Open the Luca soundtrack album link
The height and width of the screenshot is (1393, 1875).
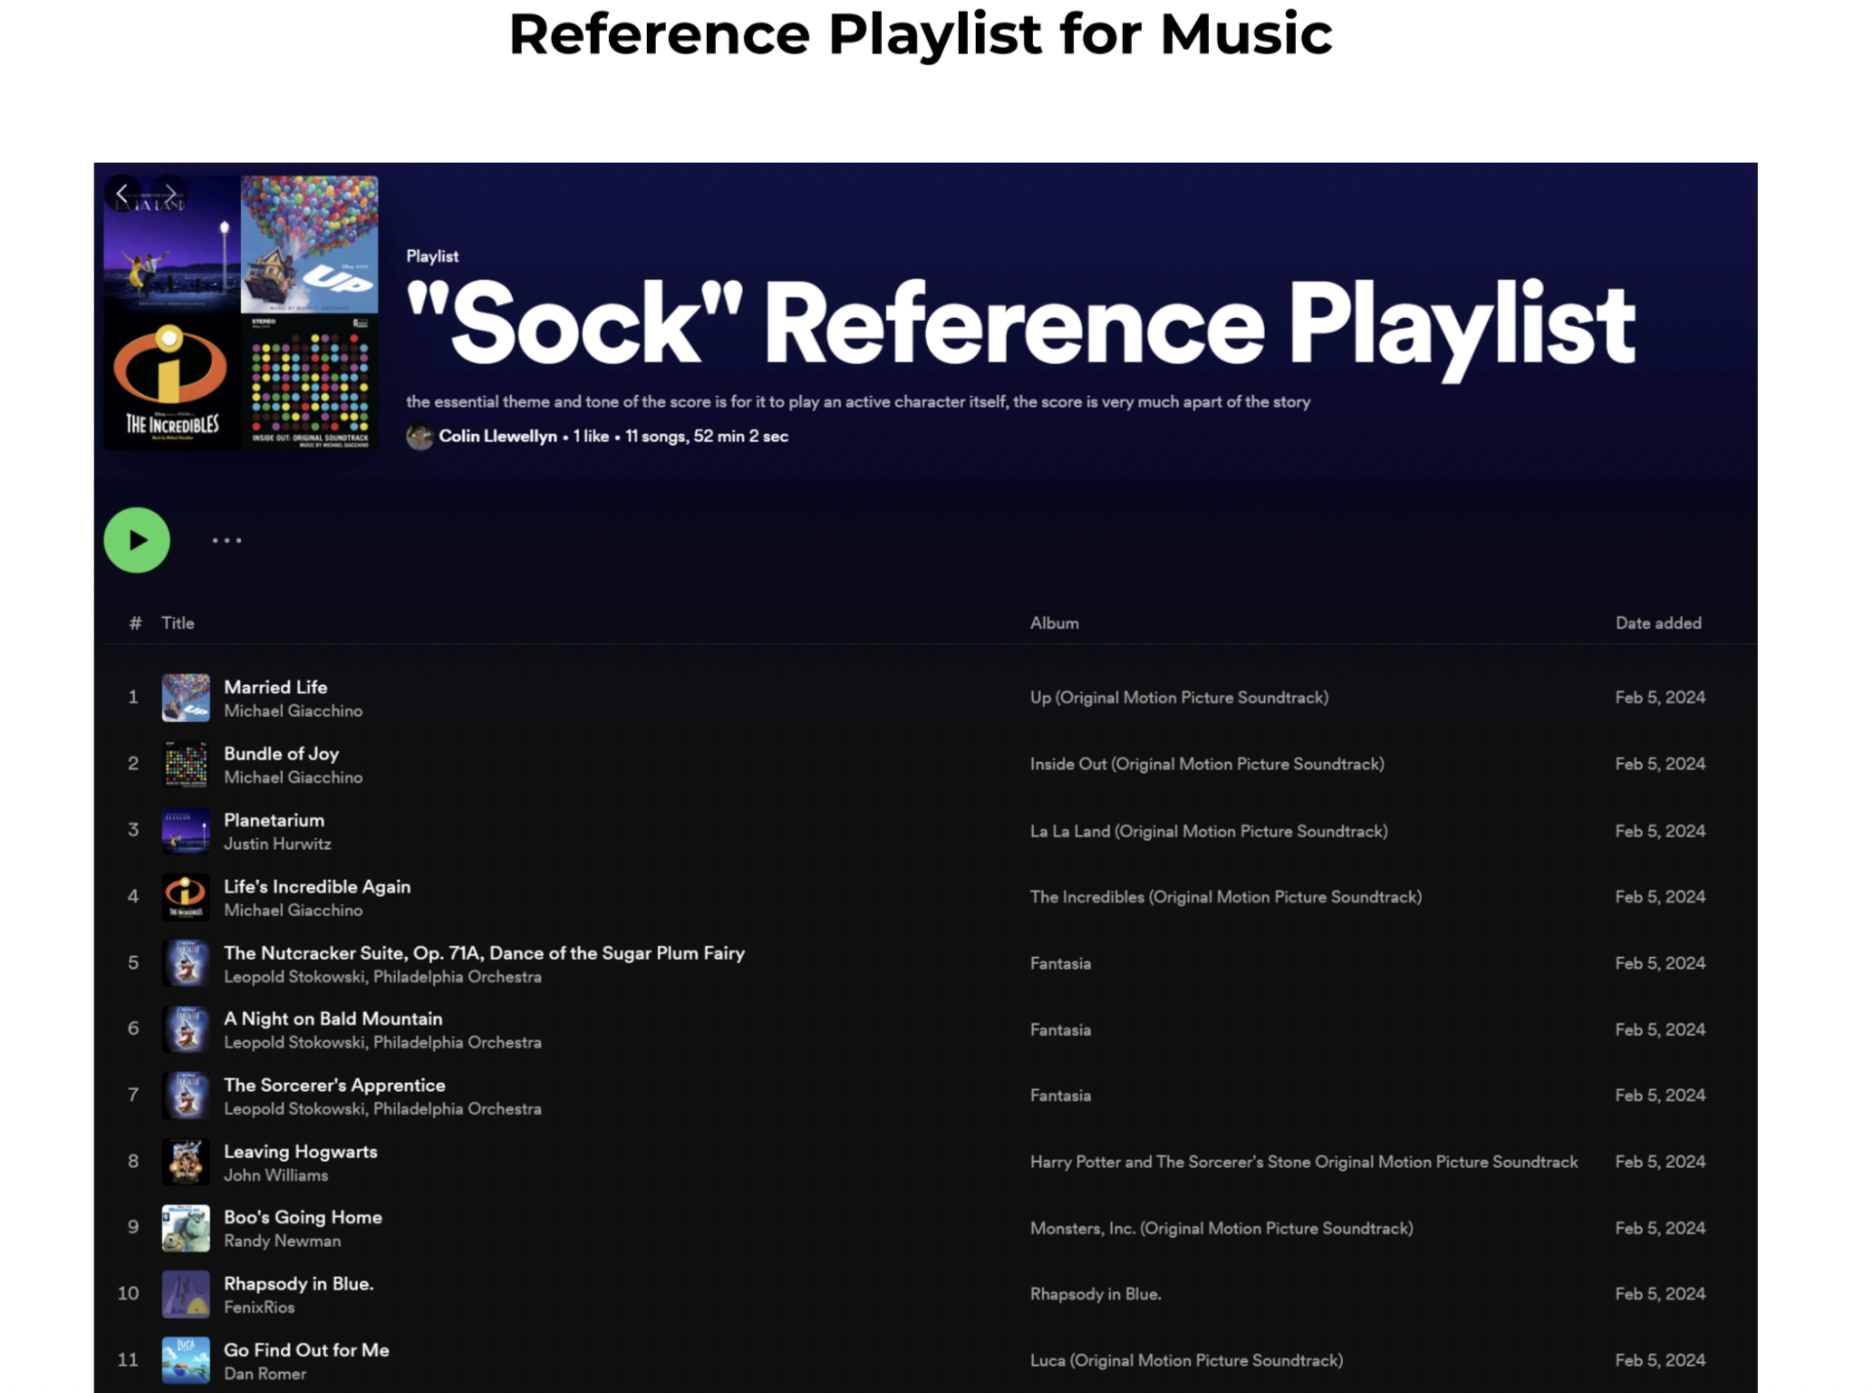1186,1360
